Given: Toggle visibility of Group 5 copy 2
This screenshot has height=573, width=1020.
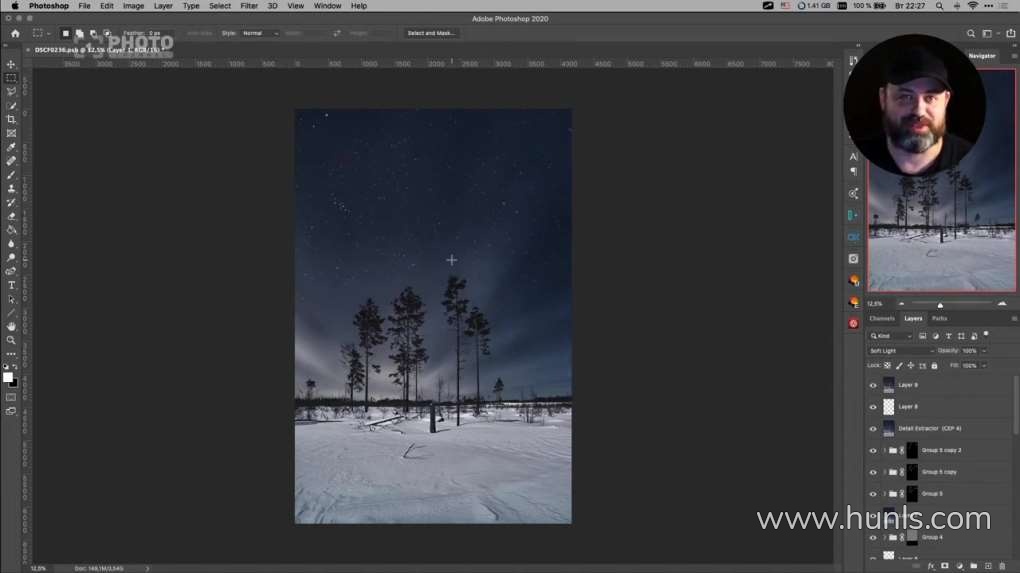Looking at the screenshot, I should pyautogui.click(x=872, y=451).
